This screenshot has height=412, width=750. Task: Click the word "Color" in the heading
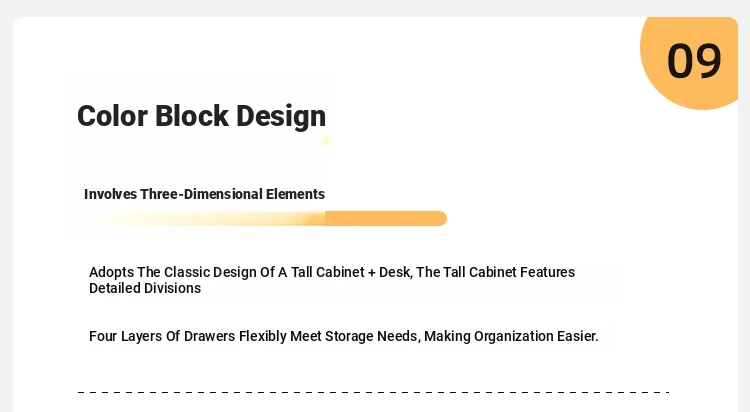click(x=112, y=116)
